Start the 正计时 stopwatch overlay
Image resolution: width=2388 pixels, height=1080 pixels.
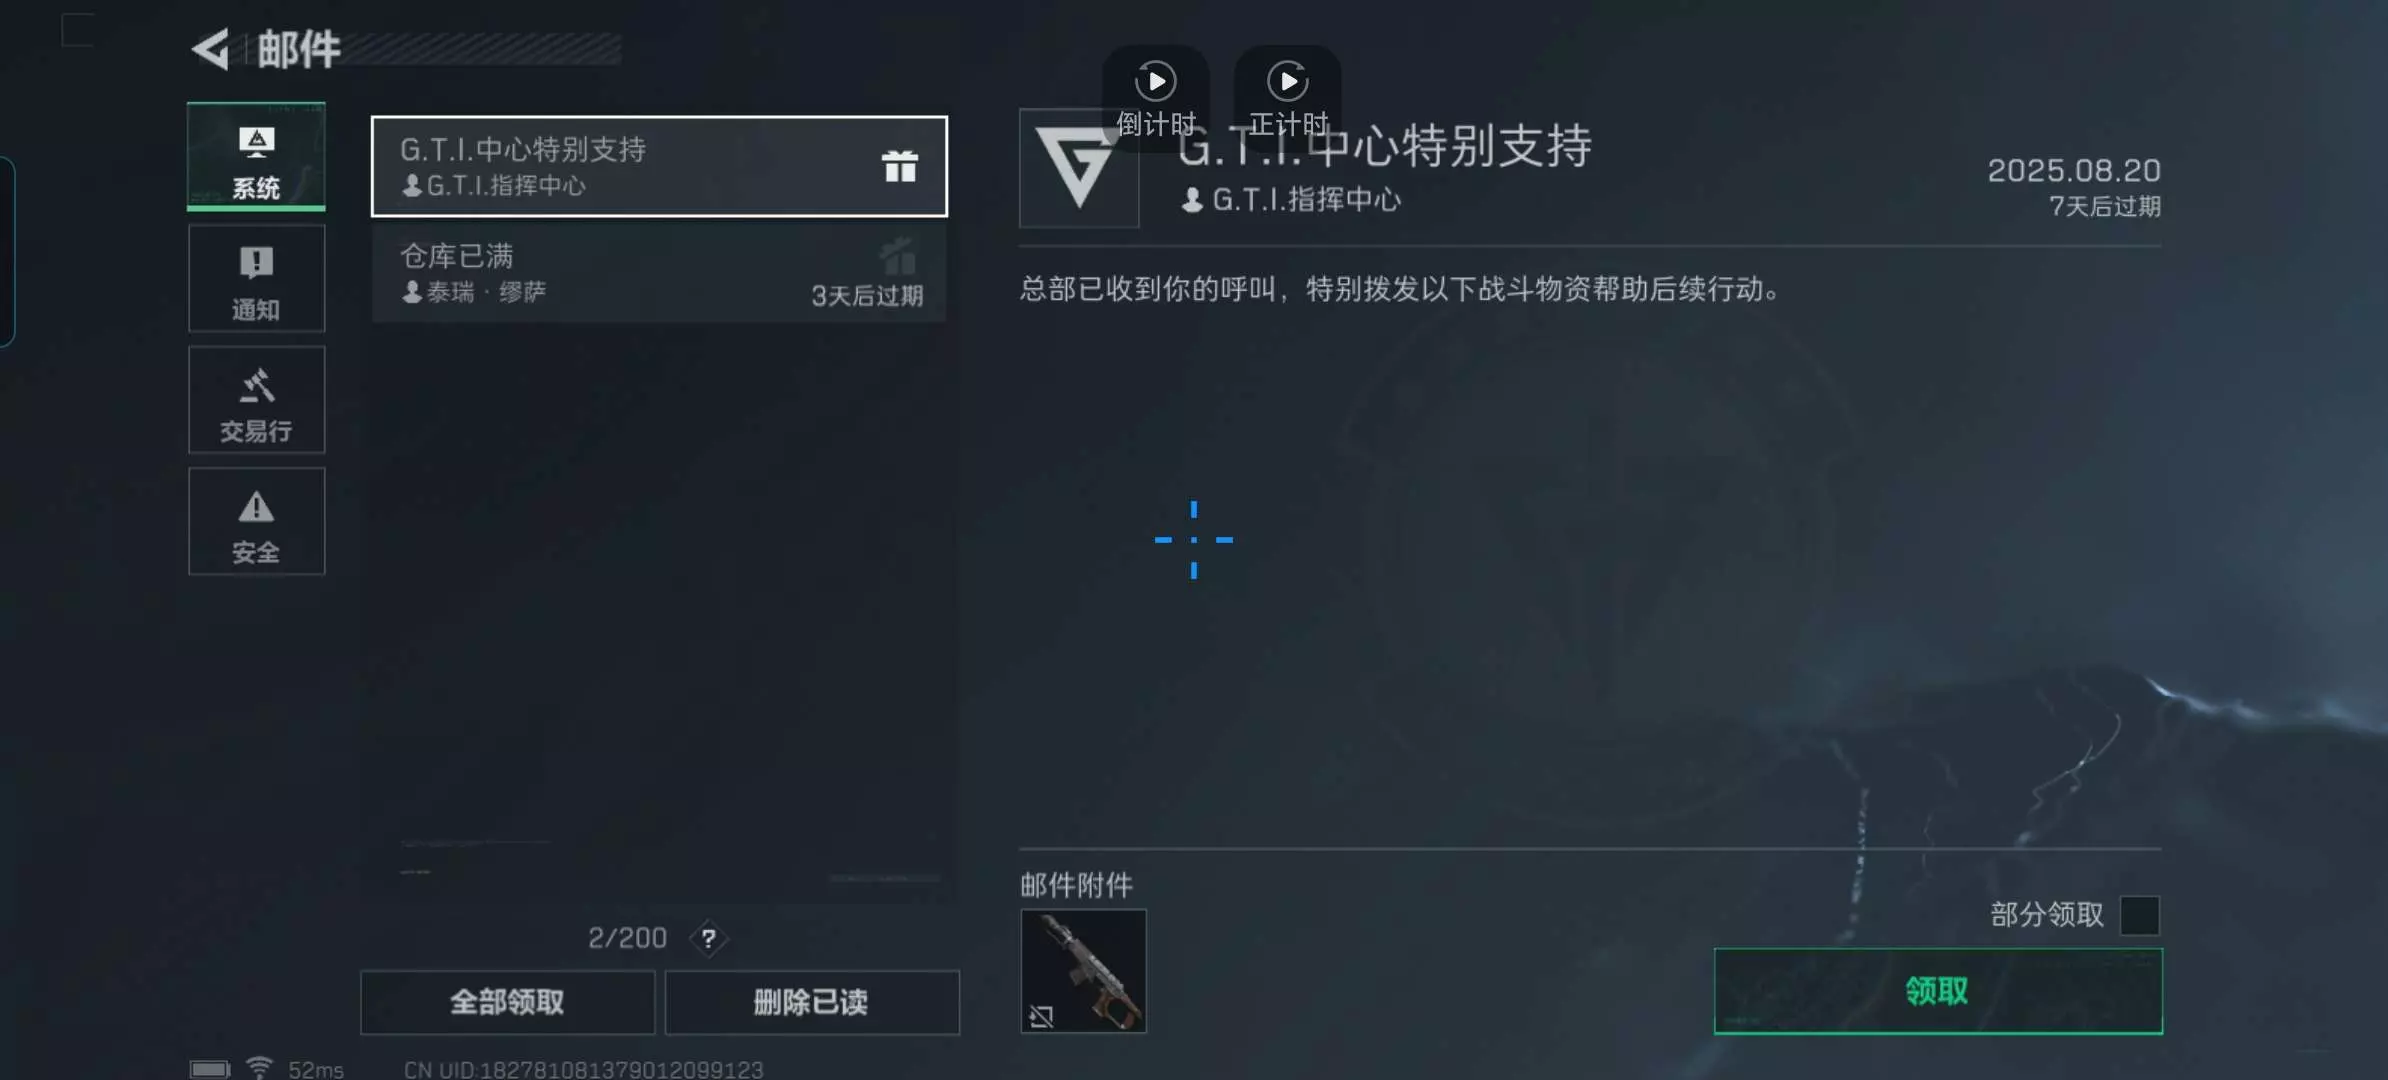pyautogui.click(x=1287, y=98)
